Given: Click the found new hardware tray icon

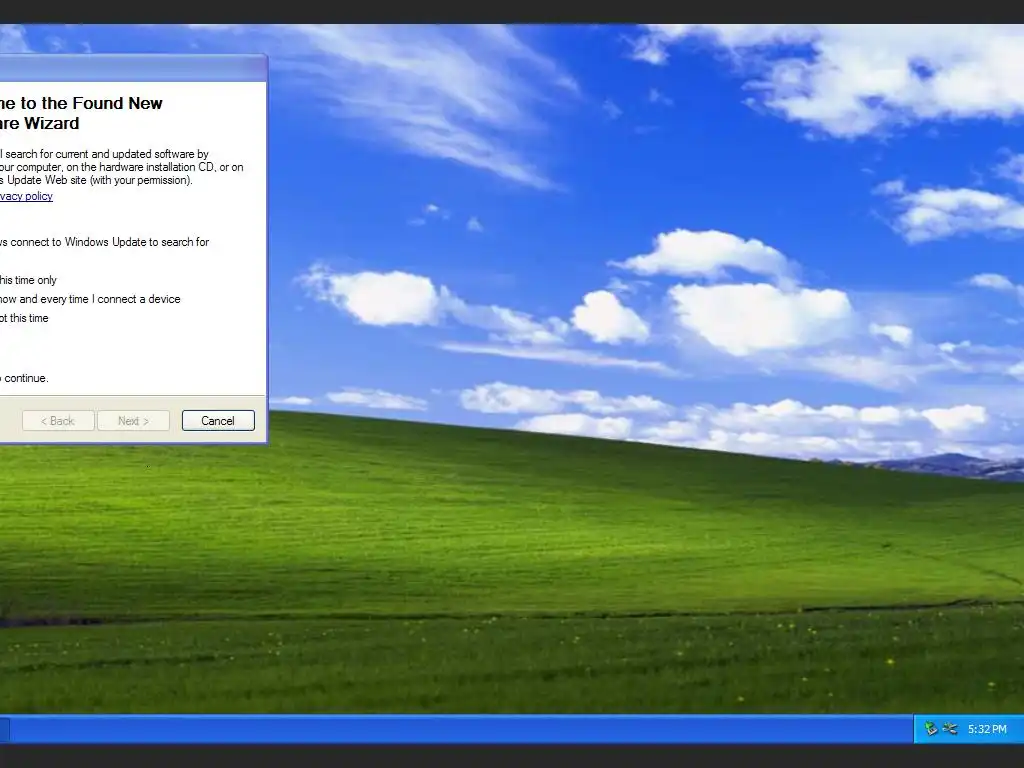Looking at the screenshot, I should pyautogui.click(x=950, y=729).
